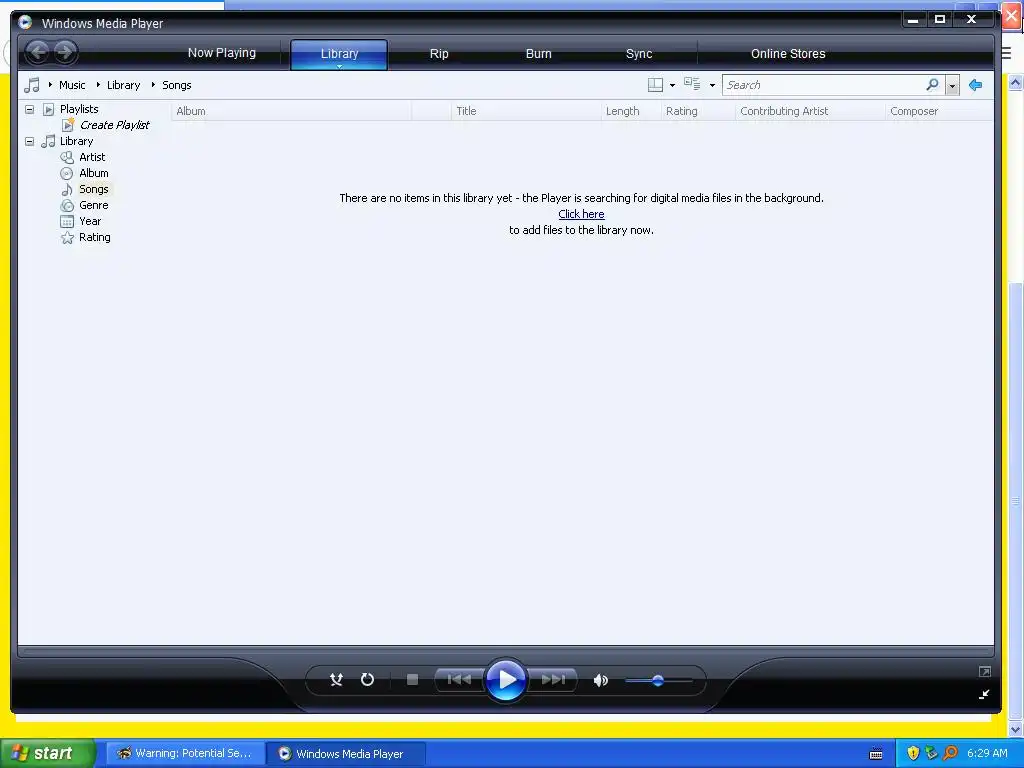This screenshot has height=768, width=1024.
Task: Expand the arrow before Library breadcrumb
Action: click(98, 85)
